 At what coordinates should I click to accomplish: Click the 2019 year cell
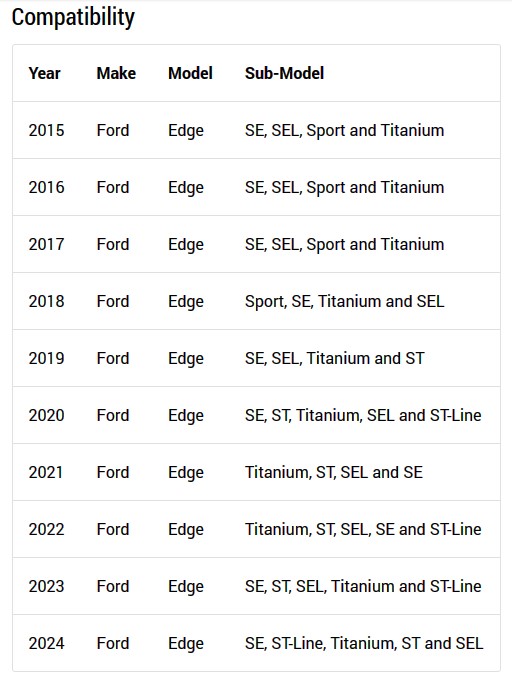pos(46,359)
